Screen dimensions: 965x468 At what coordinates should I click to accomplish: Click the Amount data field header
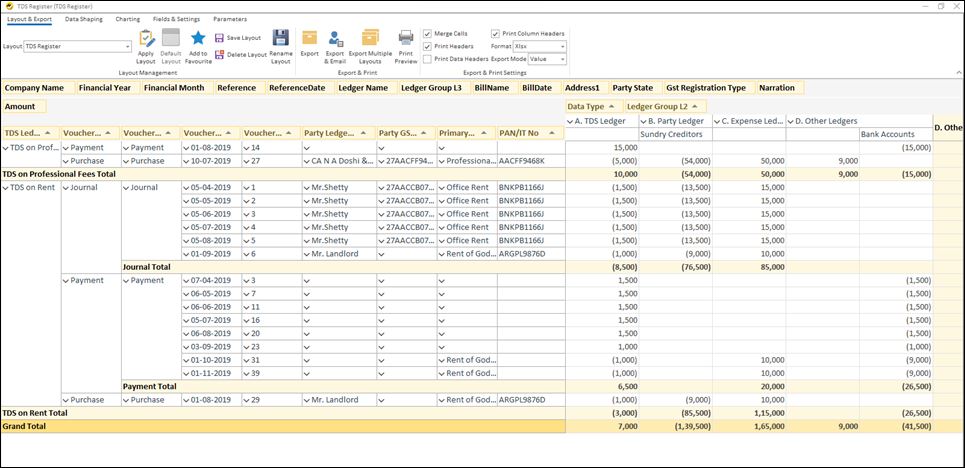[x=23, y=107]
